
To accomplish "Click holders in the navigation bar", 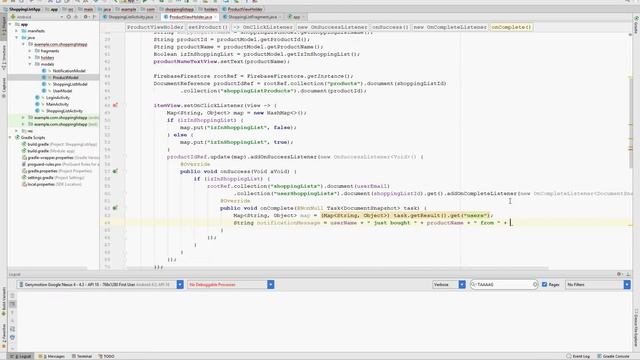I will pyautogui.click(x=210, y=9).
